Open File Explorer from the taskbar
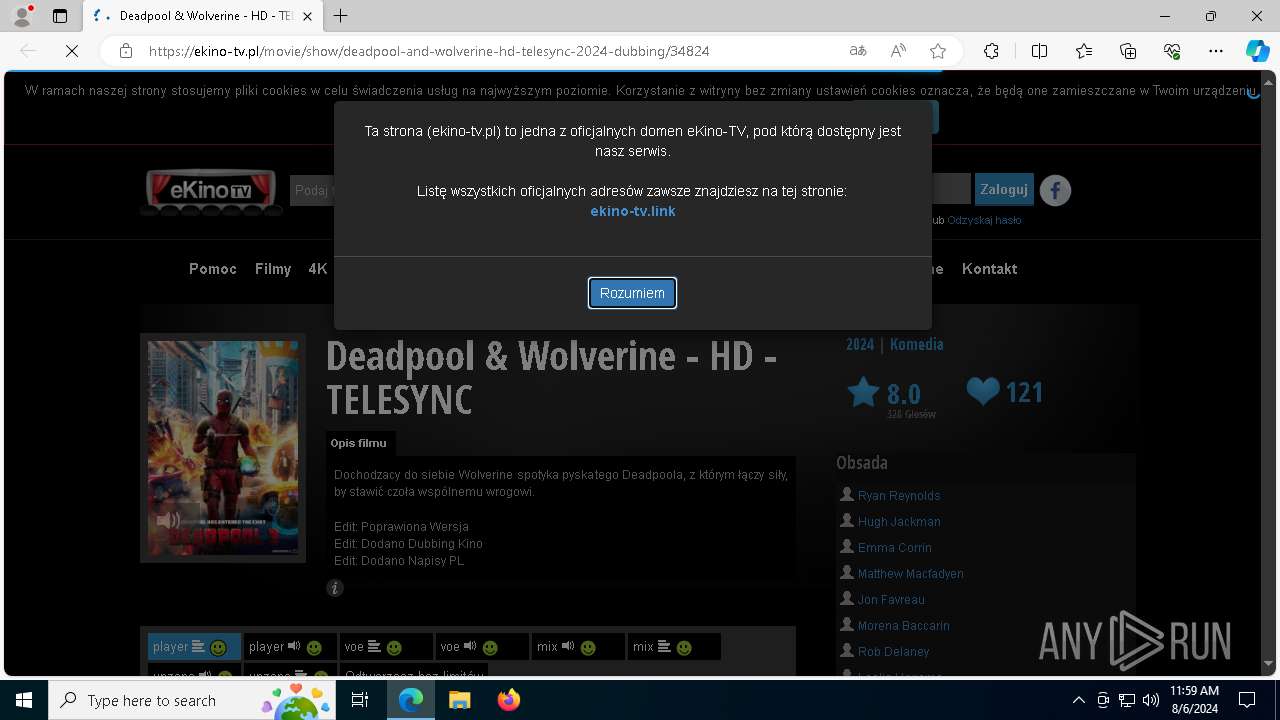 pyautogui.click(x=459, y=700)
